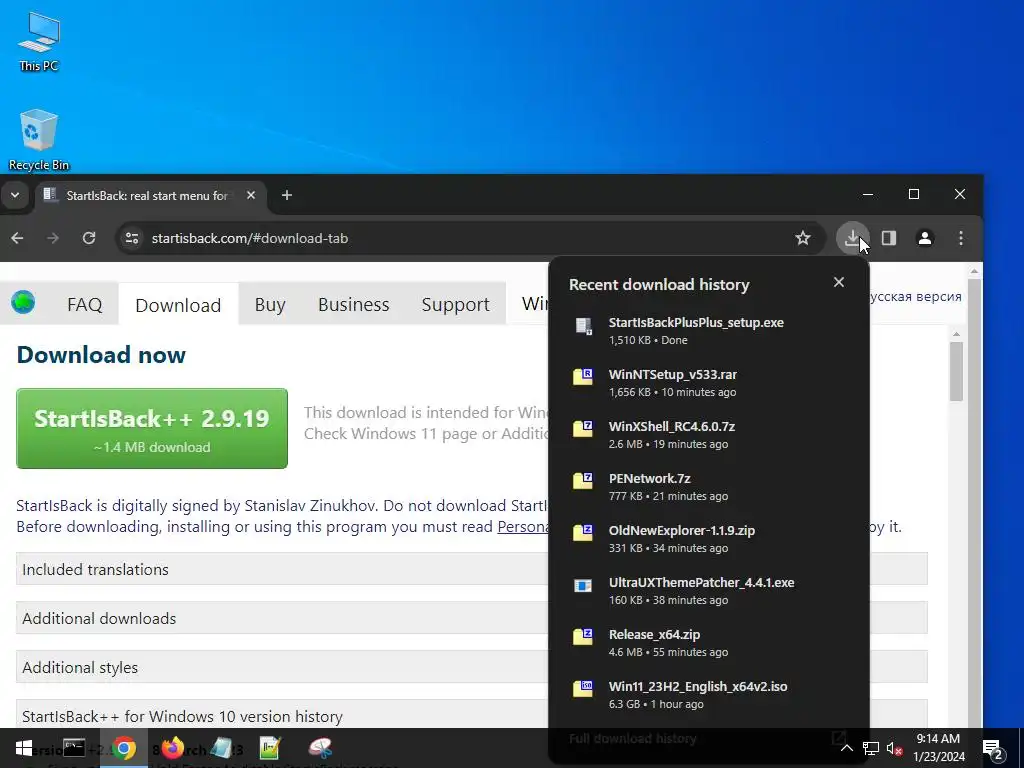
Task: Click the StartIsBack globe logo
Action: (x=24, y=302)
